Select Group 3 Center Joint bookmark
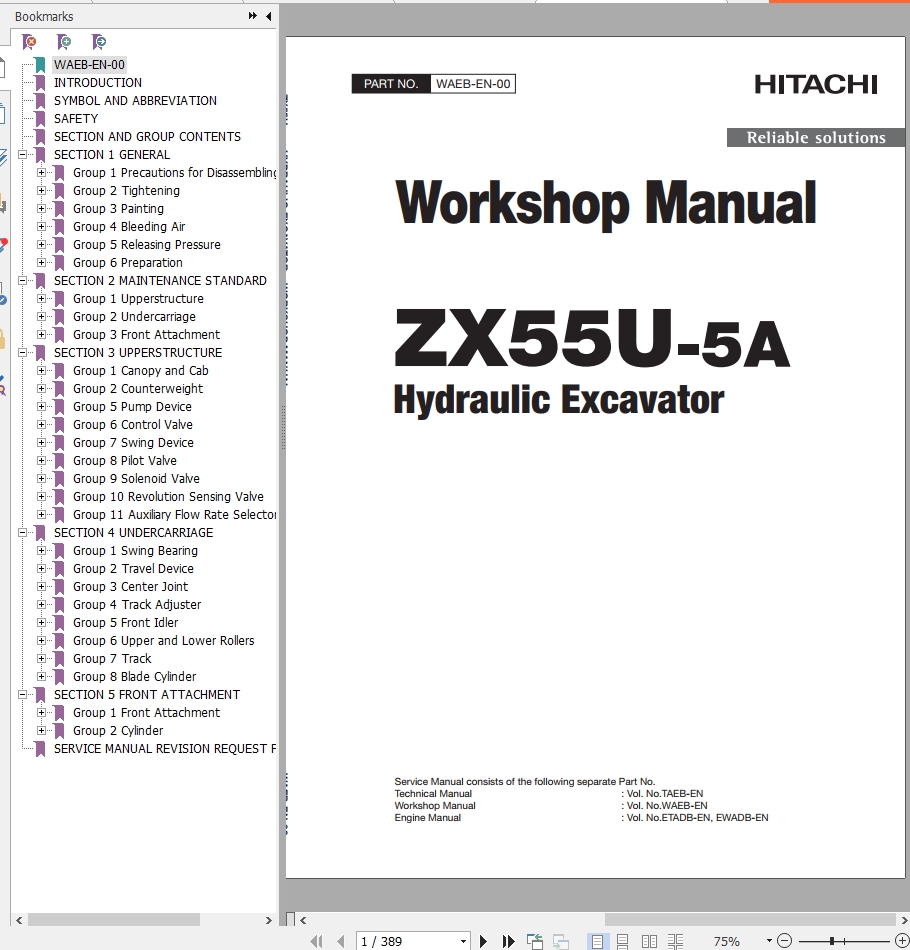Viewport: 910px width, 950px height. (x=131, y=586)
